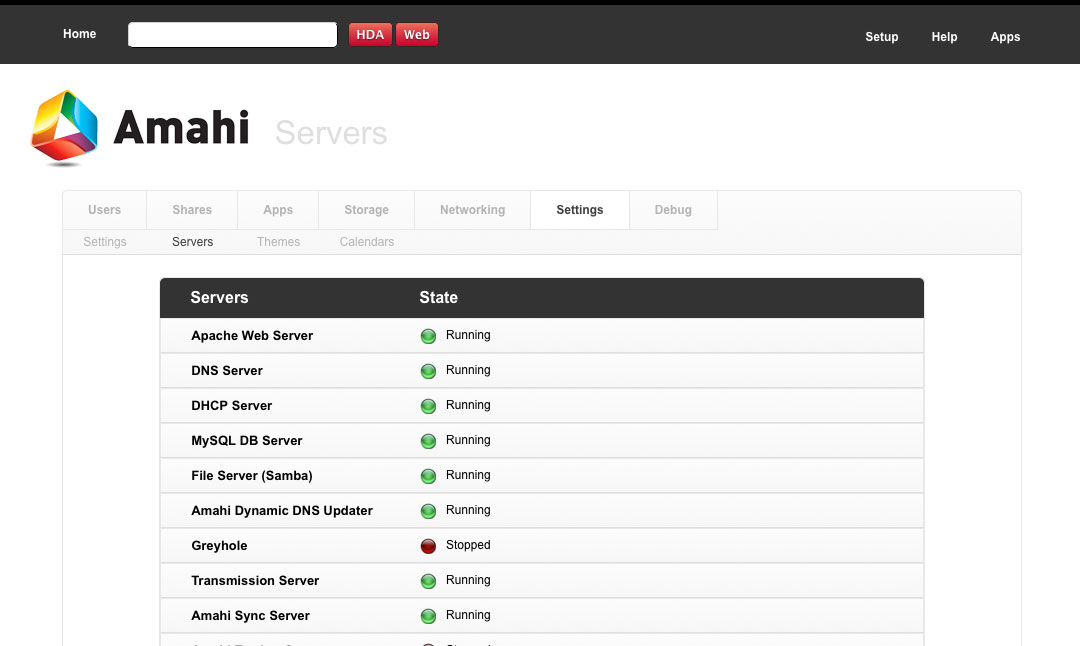Click the green status icon for MySQL DB Server
This screenshot has height=646, width=1080.
coord(428,441)
